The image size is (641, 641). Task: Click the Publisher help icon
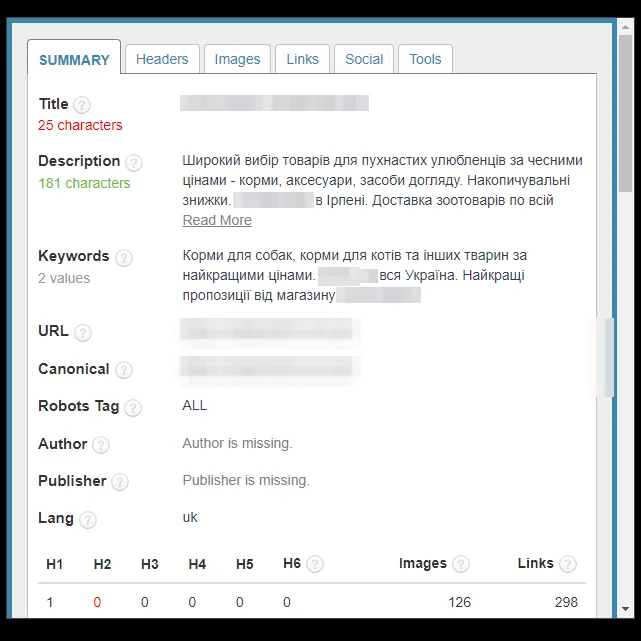click(x=120, y=482)
